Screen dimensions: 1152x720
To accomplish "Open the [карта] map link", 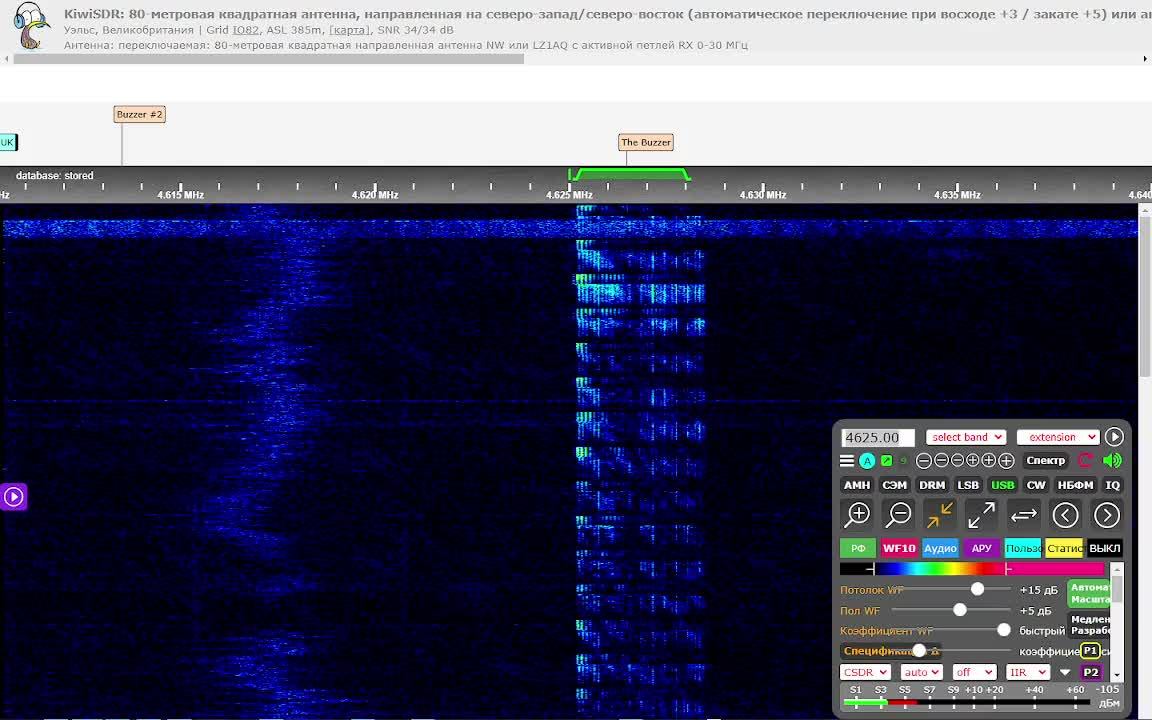I will 349,30.
